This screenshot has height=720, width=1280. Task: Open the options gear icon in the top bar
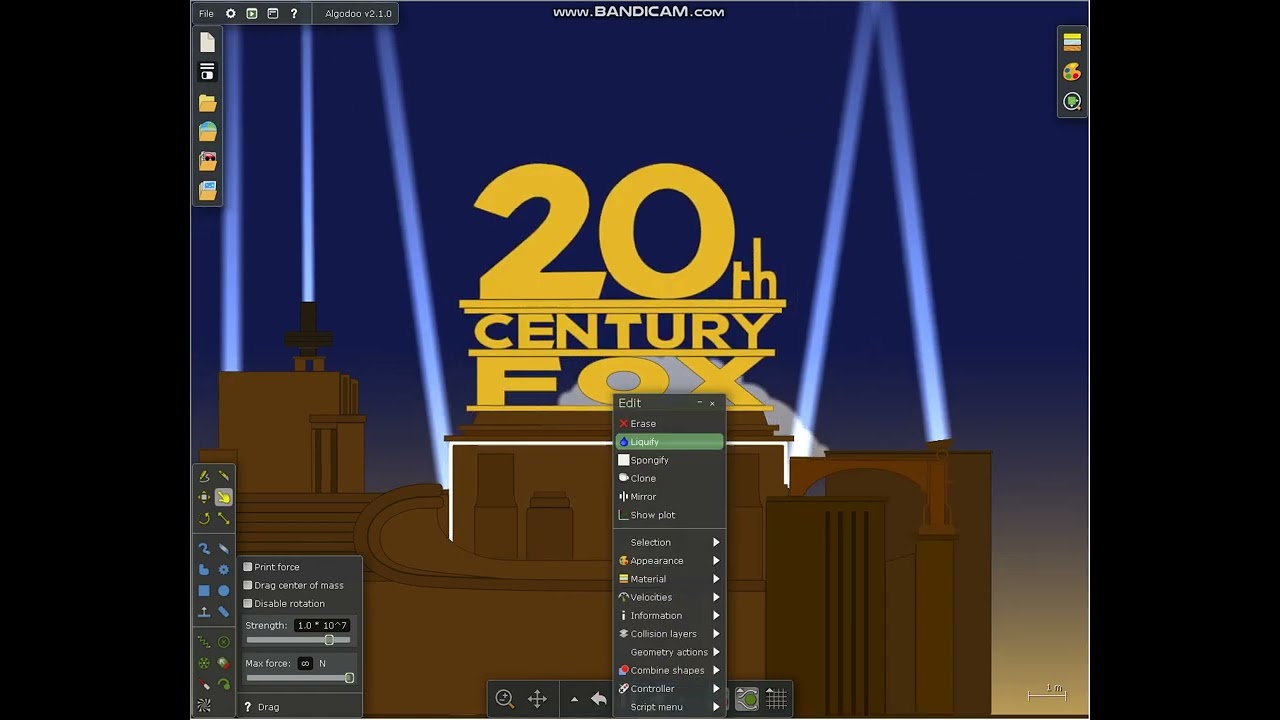click(x=231, y=13)
